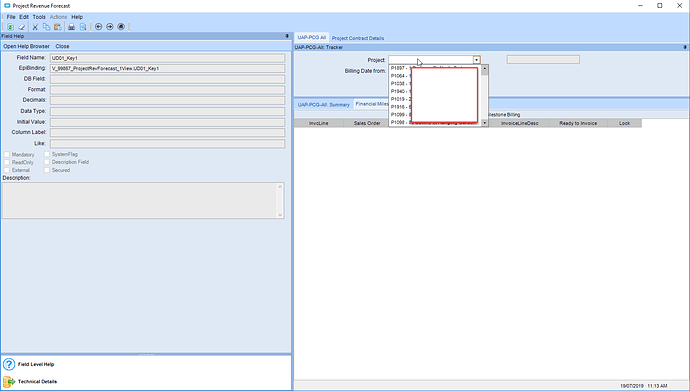The height and width of the screenshot is (391, 690).
Task: Toggle the Mandatory checkbox
Action: click(7, 154)
